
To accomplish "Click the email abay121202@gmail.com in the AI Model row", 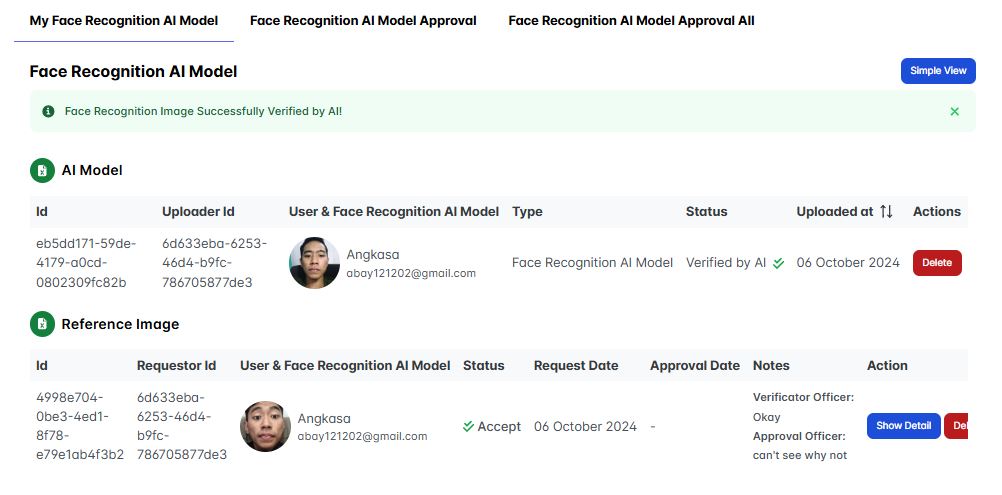I will (411, 273).
